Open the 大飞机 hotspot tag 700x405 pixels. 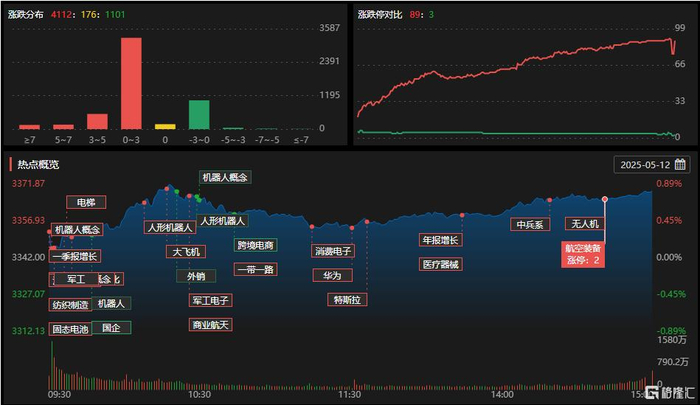pyautogui.click(x=186, y=252)
